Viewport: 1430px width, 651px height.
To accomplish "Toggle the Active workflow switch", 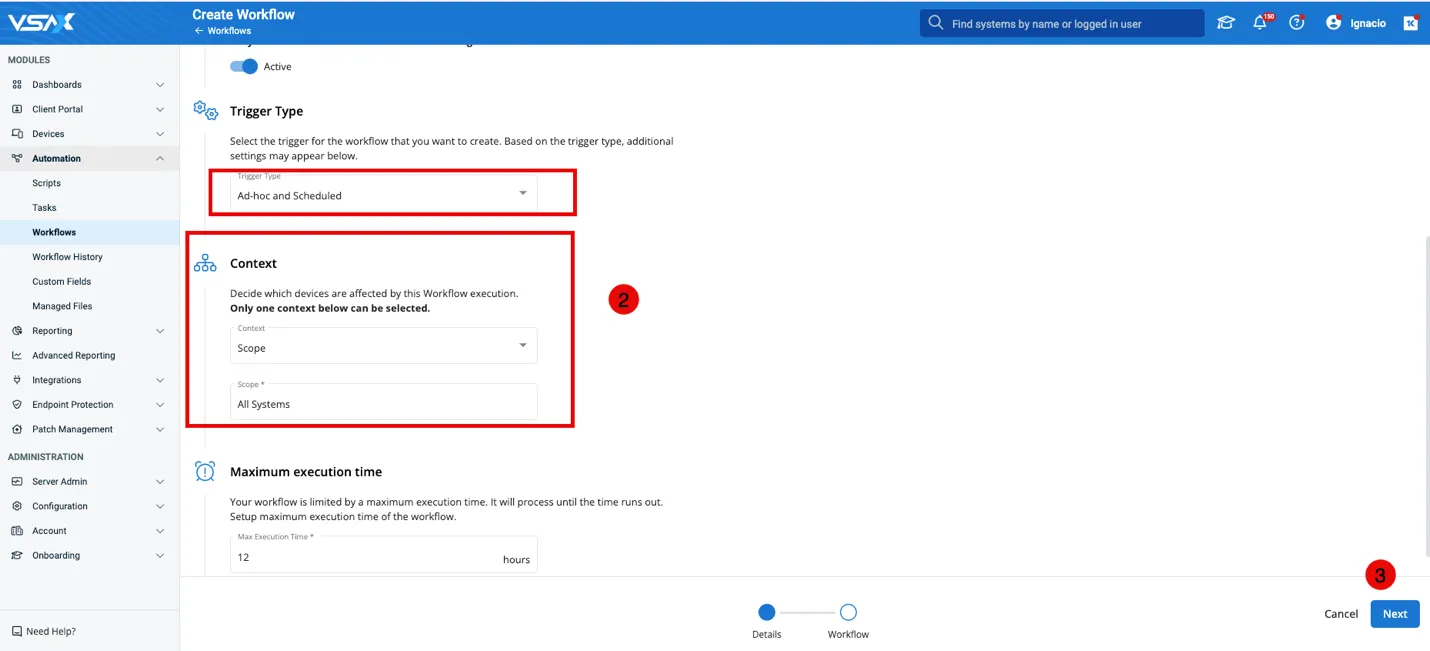I will tap(244, 66).
